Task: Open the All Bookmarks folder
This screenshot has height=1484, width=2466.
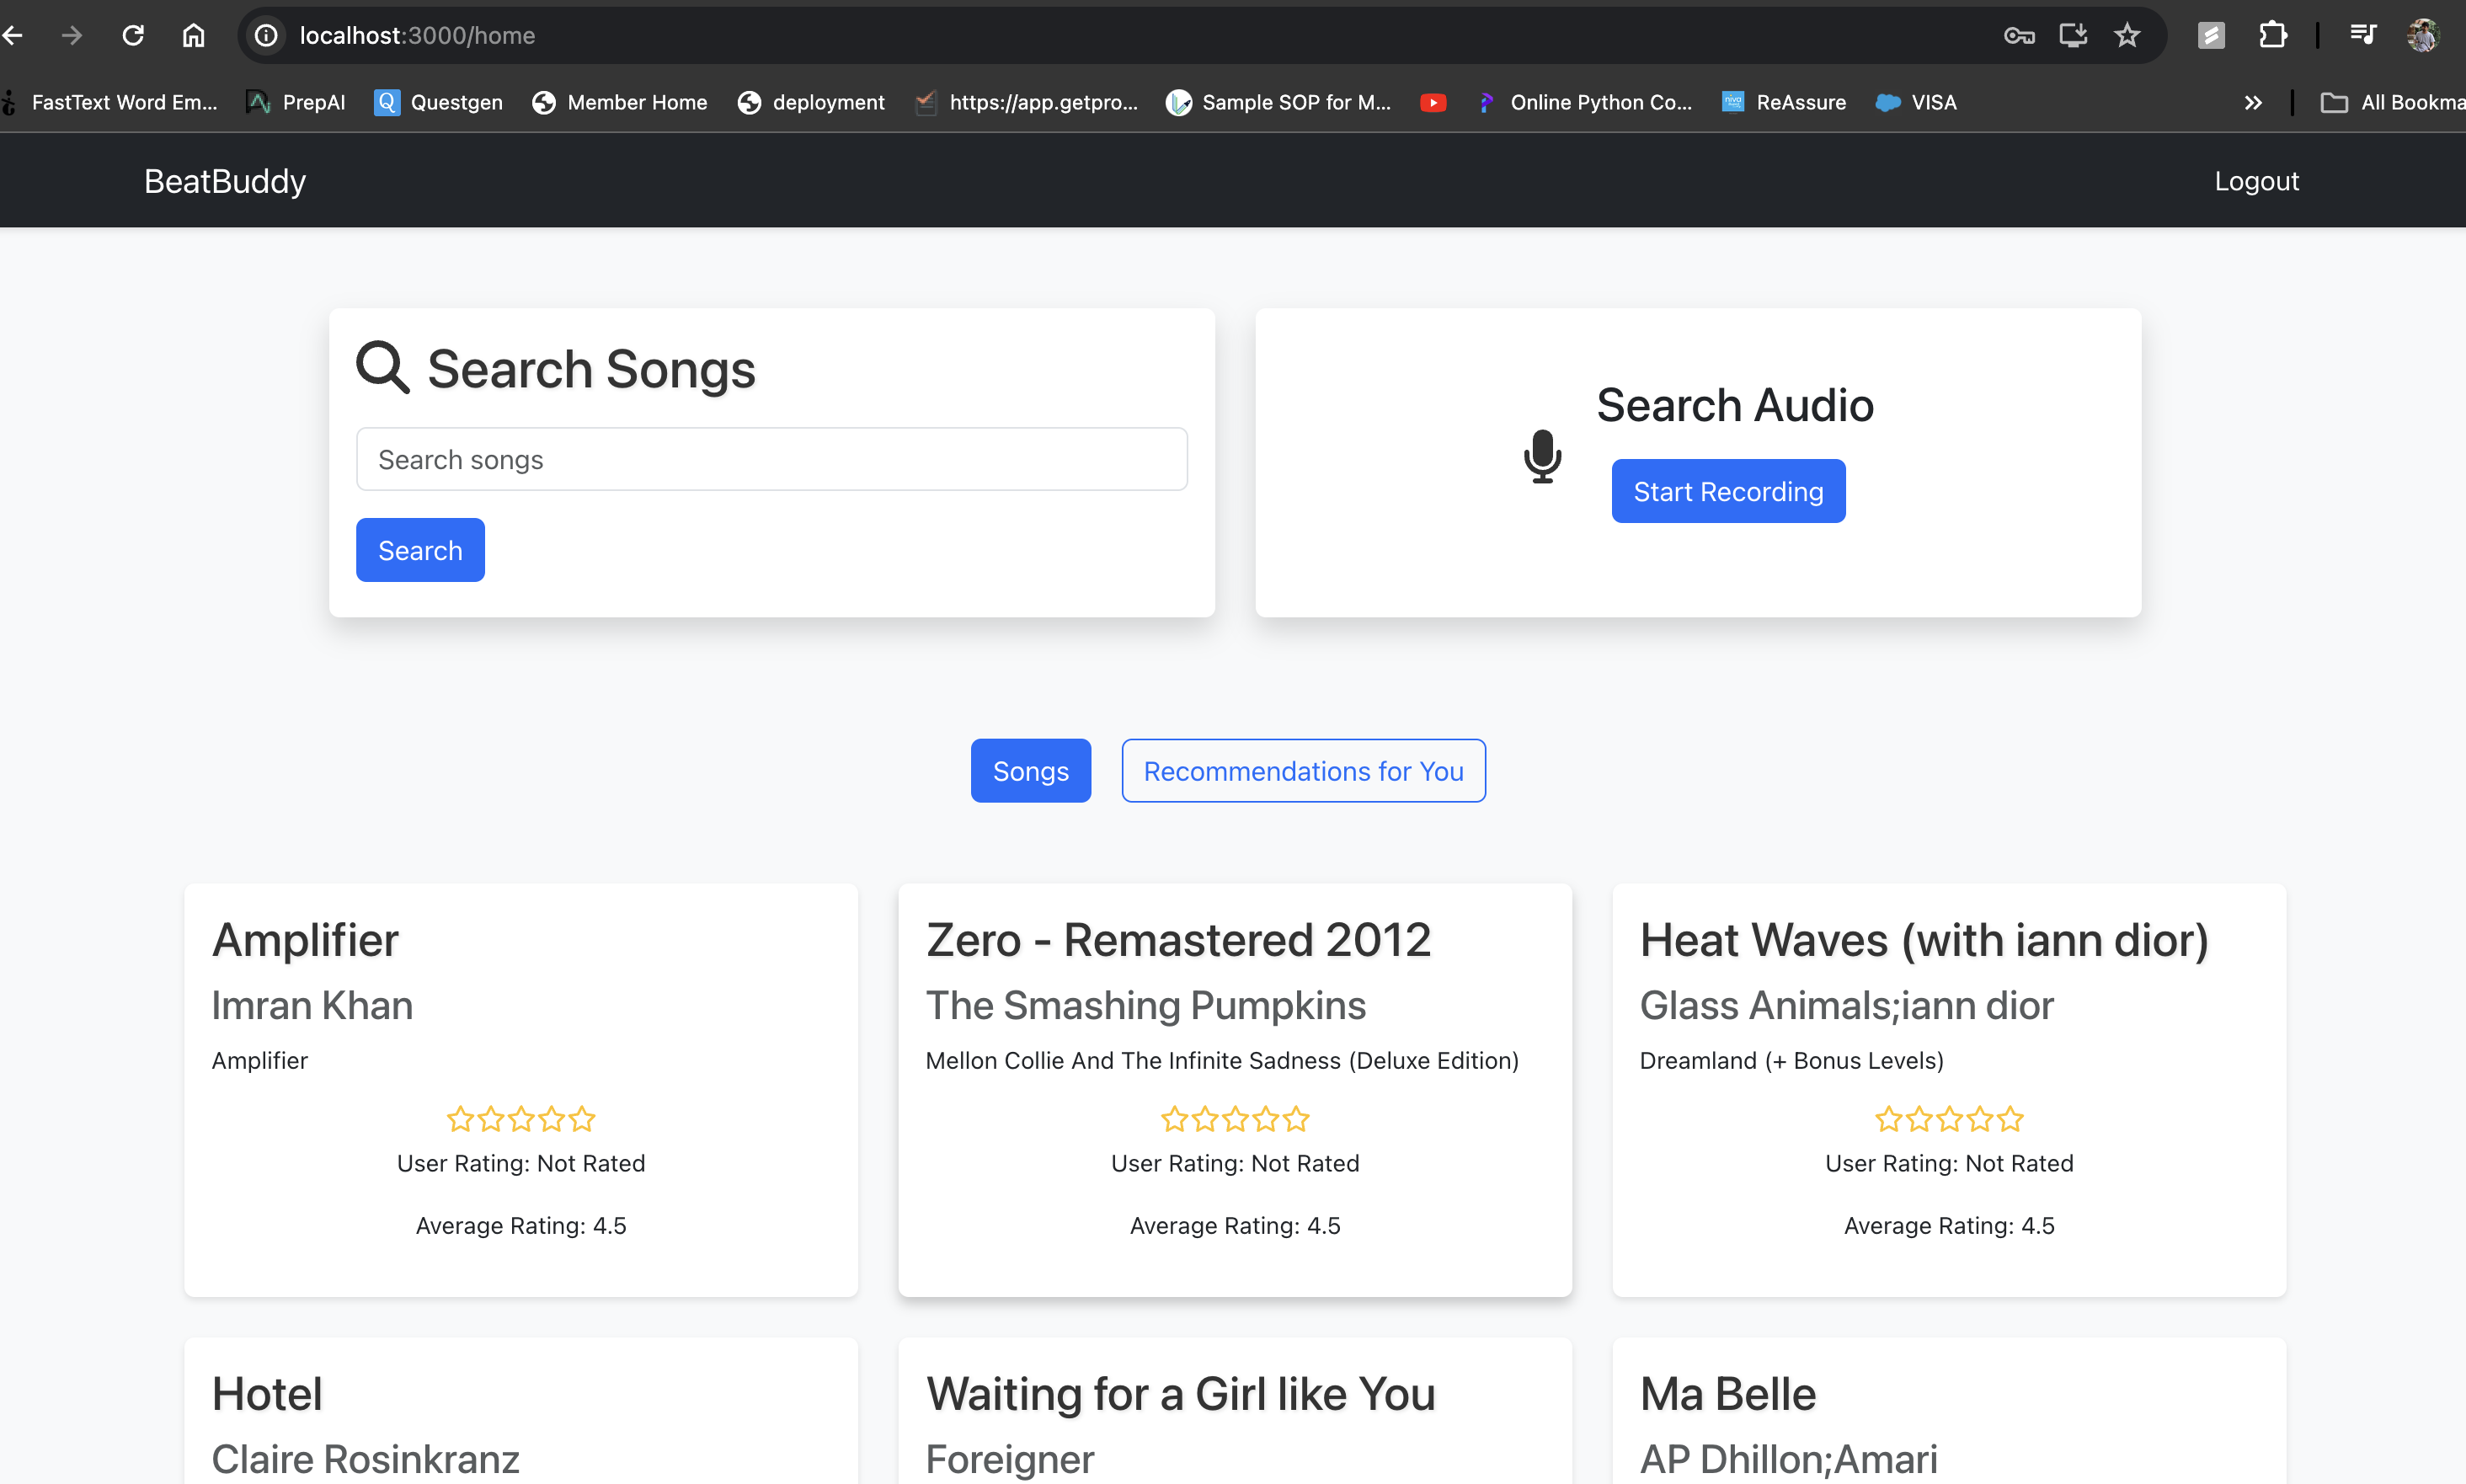Action: point(2392,103)
